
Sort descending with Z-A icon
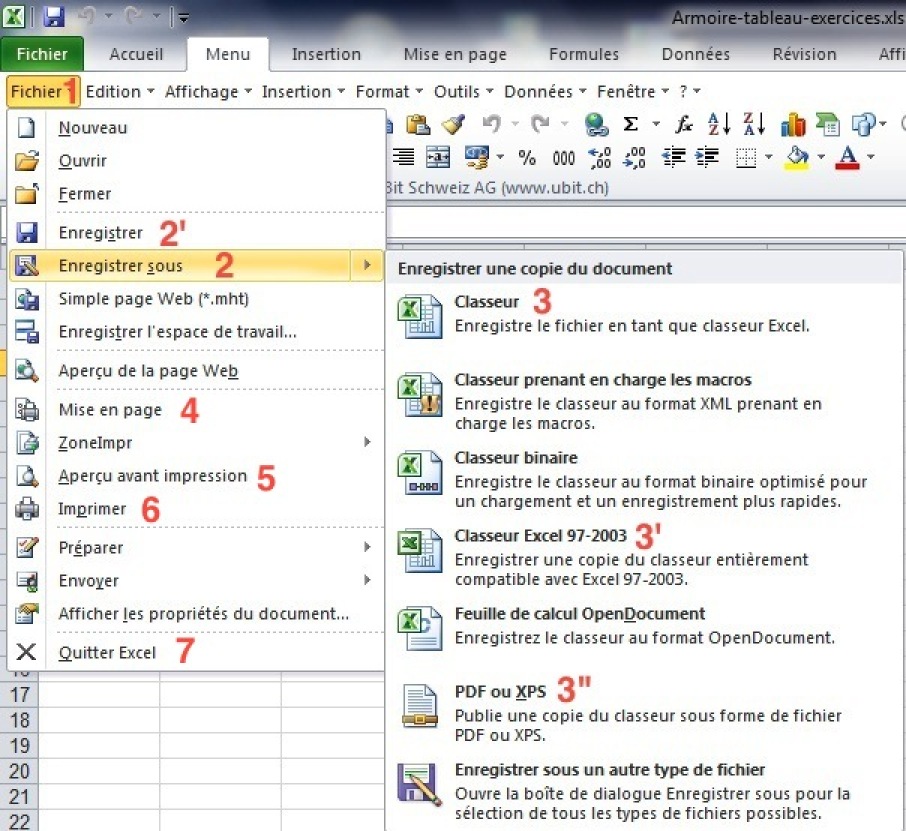[754, 124]
